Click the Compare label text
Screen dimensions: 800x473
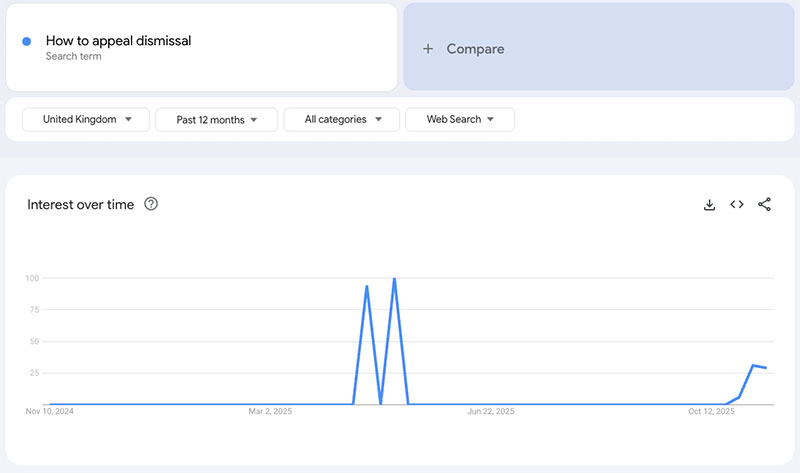pyautogui.click(x=475, y=49)
